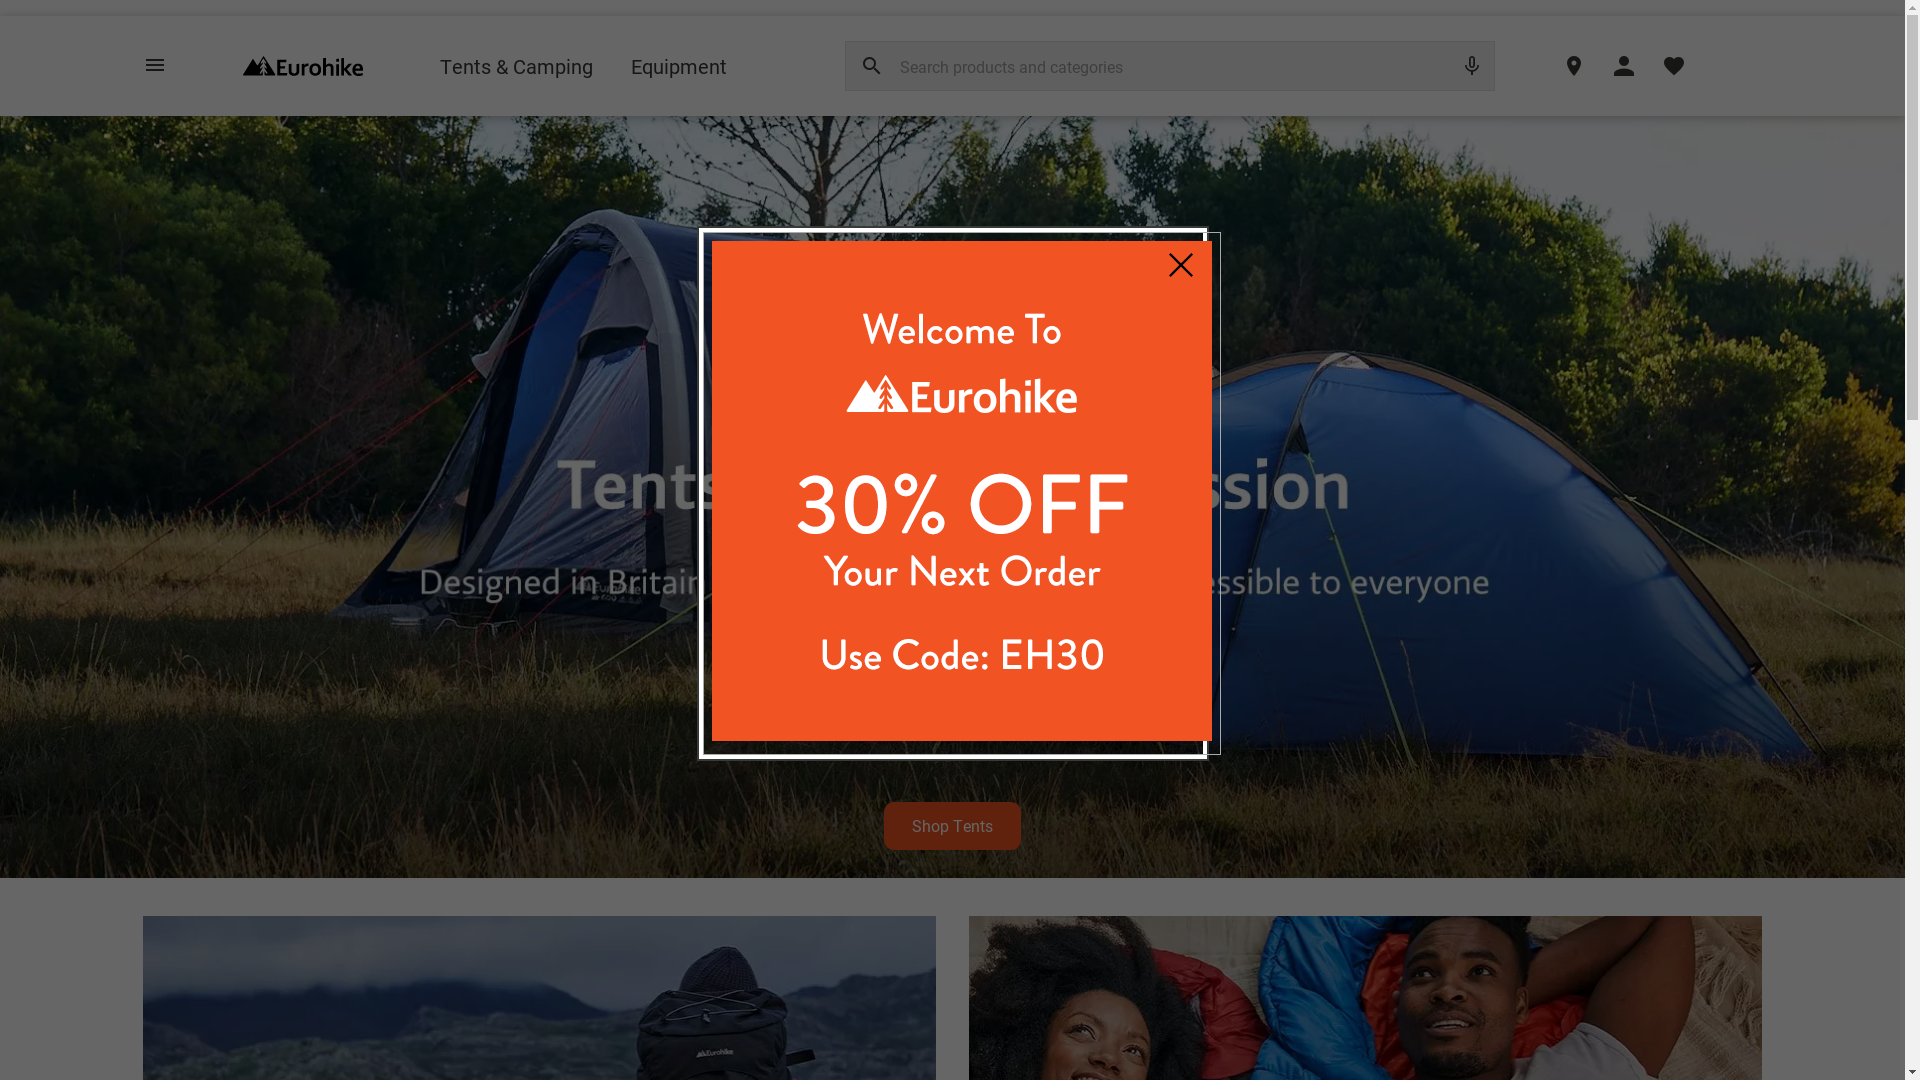Viewport: 1920px width, 1080px height.
Task: Open the wishlist heart icon
Action: click(x=1674, y=66)
